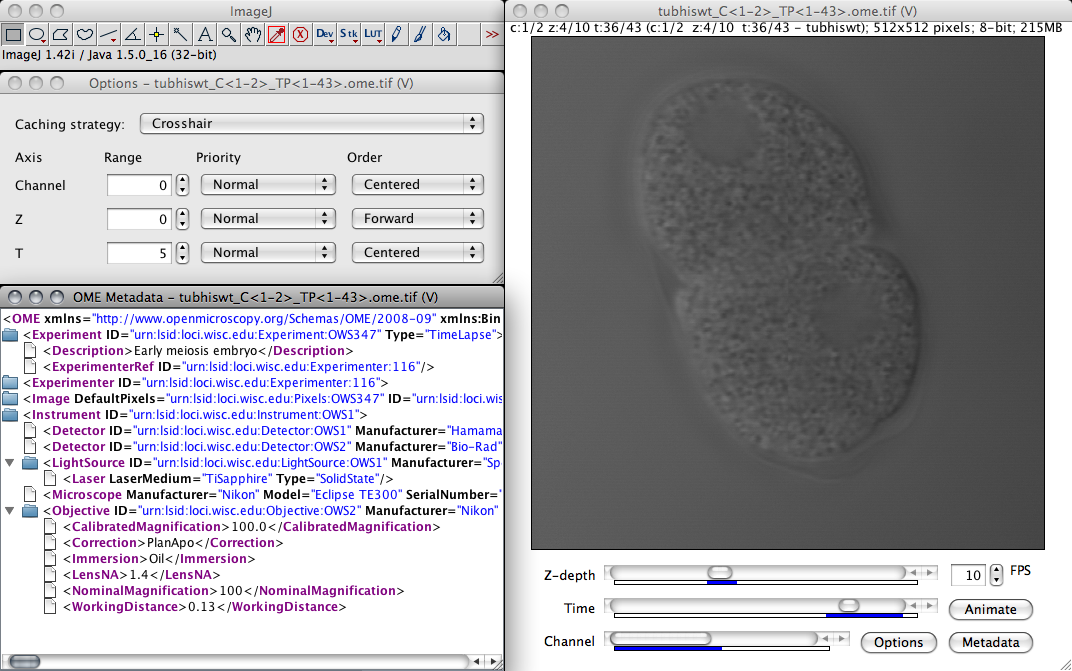Image resolution: width=1072 pixels, height=671 pixels.
Task: Open the Dev menu tool
Action: coord(325,34)
